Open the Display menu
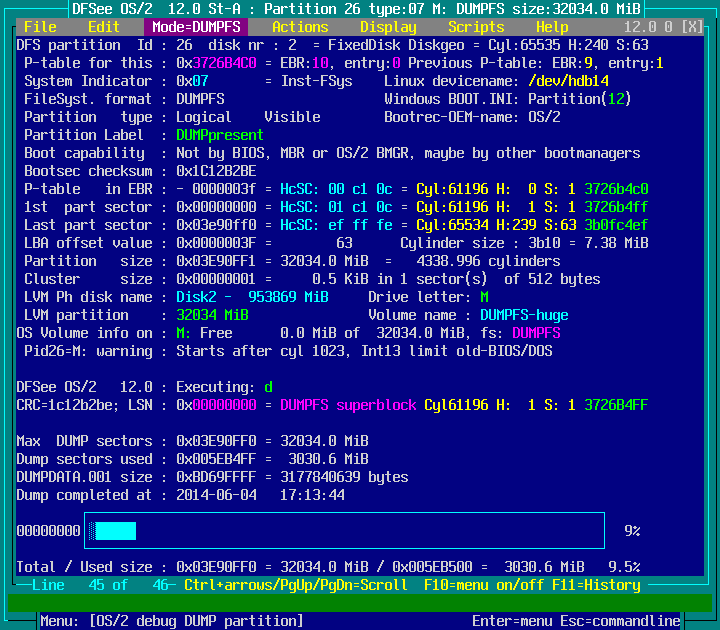This screenshot has width=720, height=630. pyautogui.click(x=388, y=27)
